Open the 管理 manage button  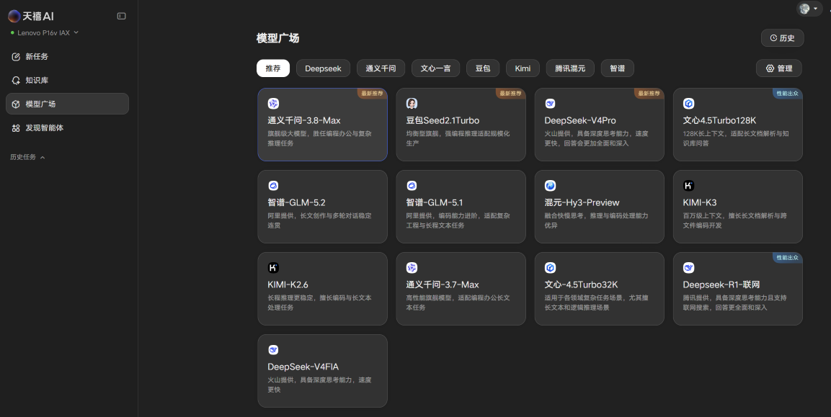[x=779, y=68]
